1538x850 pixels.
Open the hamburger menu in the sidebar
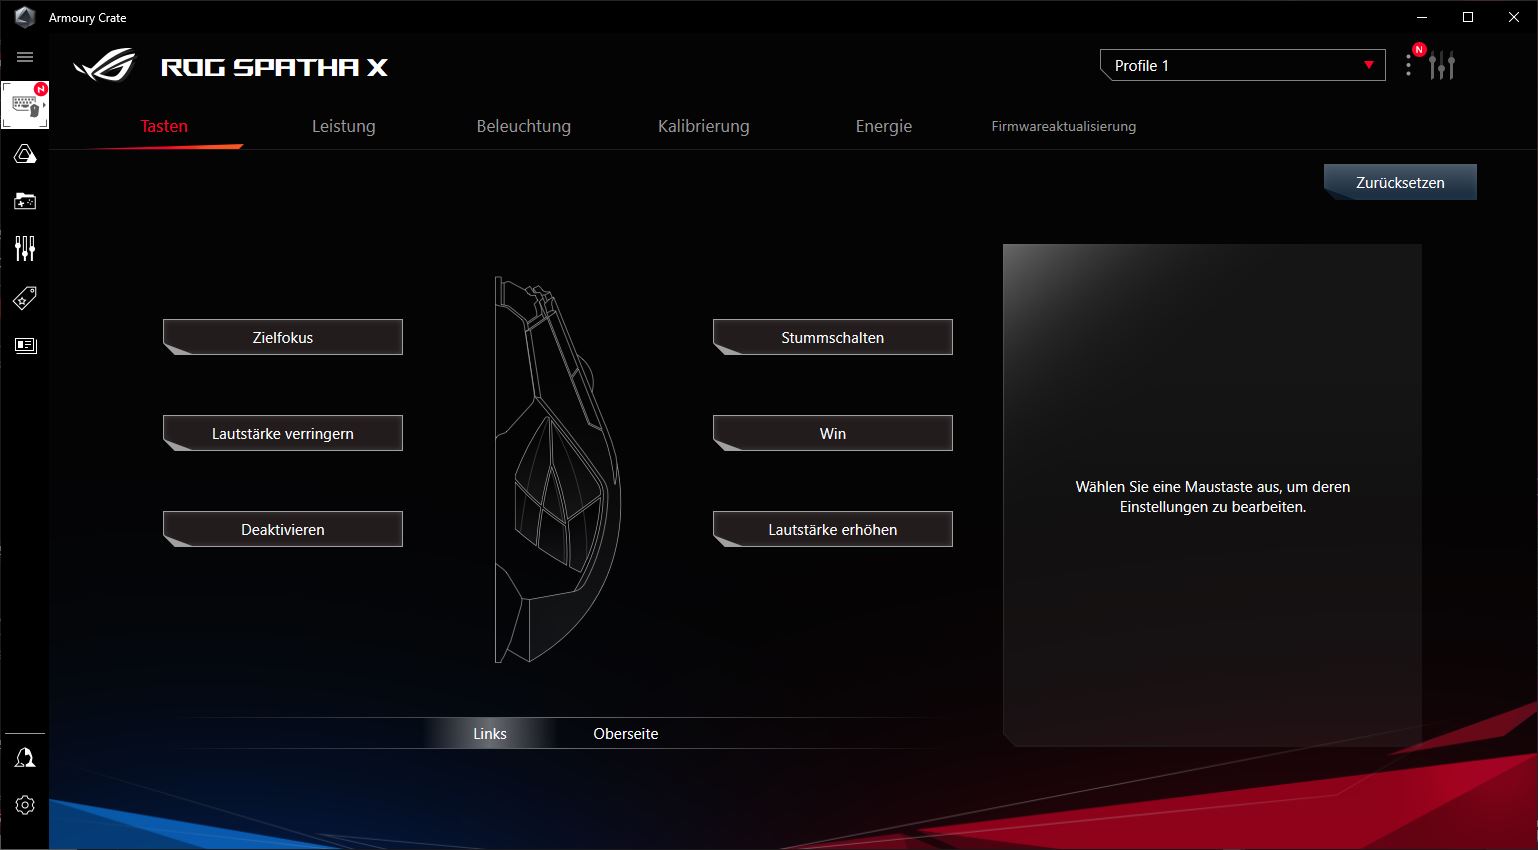coord(25,57)
